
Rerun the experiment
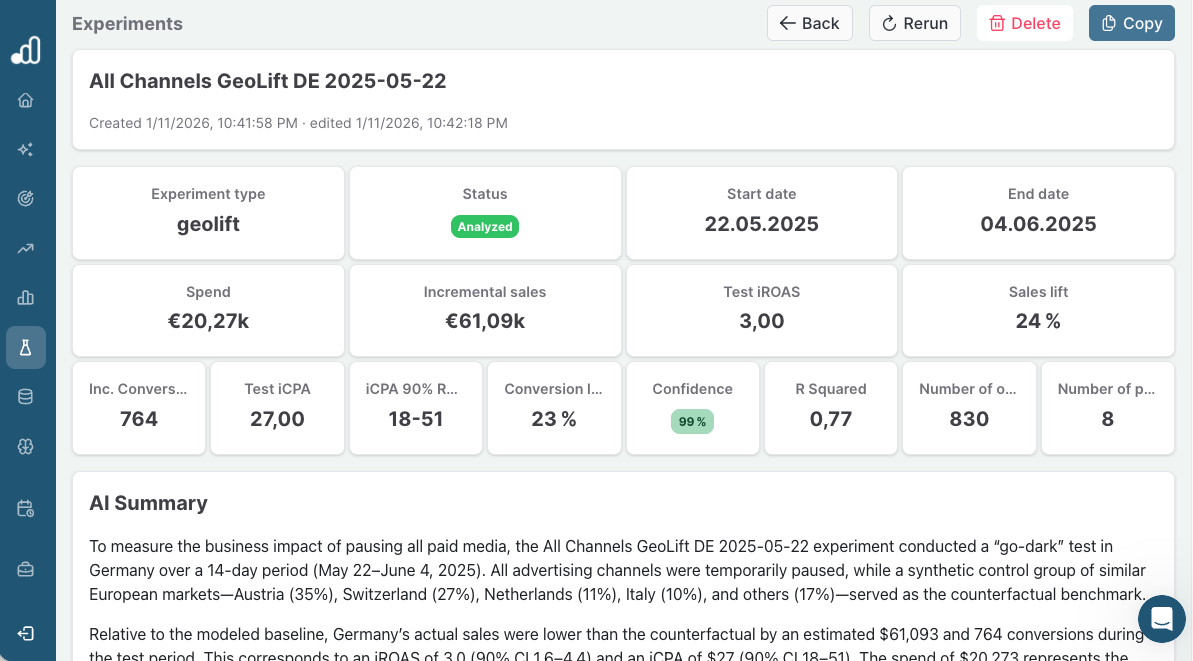[x=914, y=23]
